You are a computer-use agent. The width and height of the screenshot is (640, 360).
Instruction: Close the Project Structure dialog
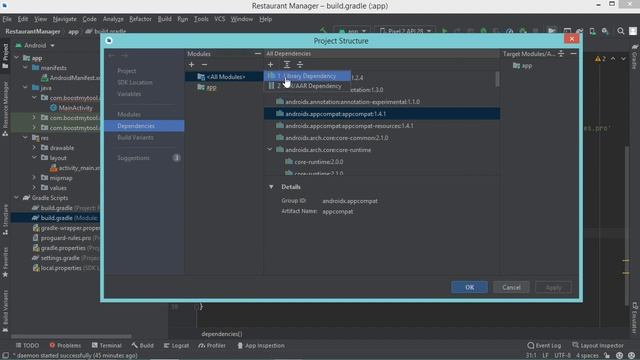(571, 38)
